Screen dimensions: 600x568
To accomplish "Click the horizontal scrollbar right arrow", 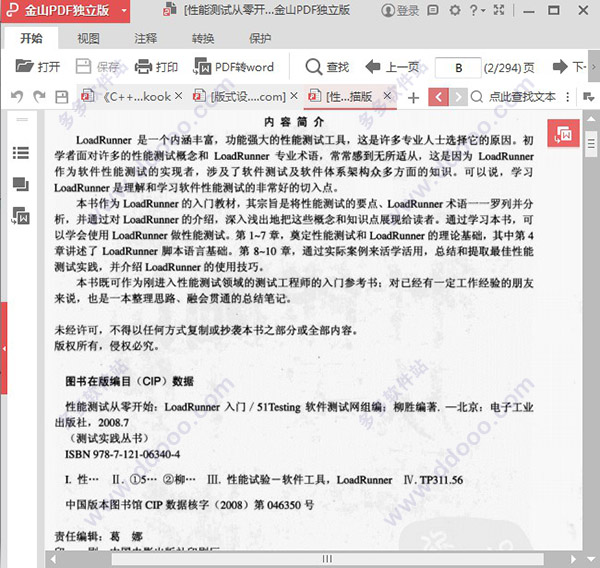I will pos(573,559).
